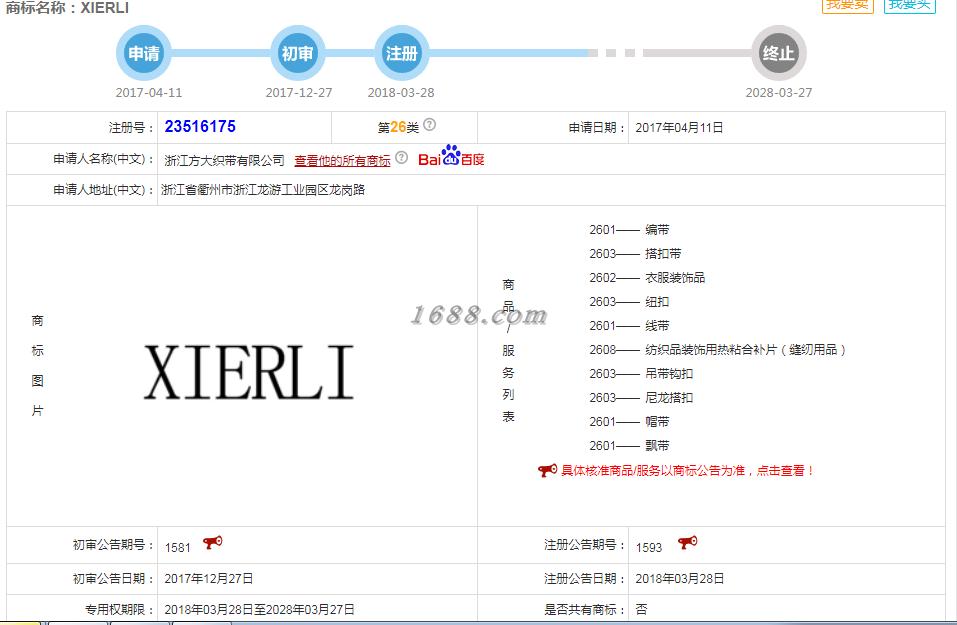Click goods item 2601 线带

tap(629, 326)
